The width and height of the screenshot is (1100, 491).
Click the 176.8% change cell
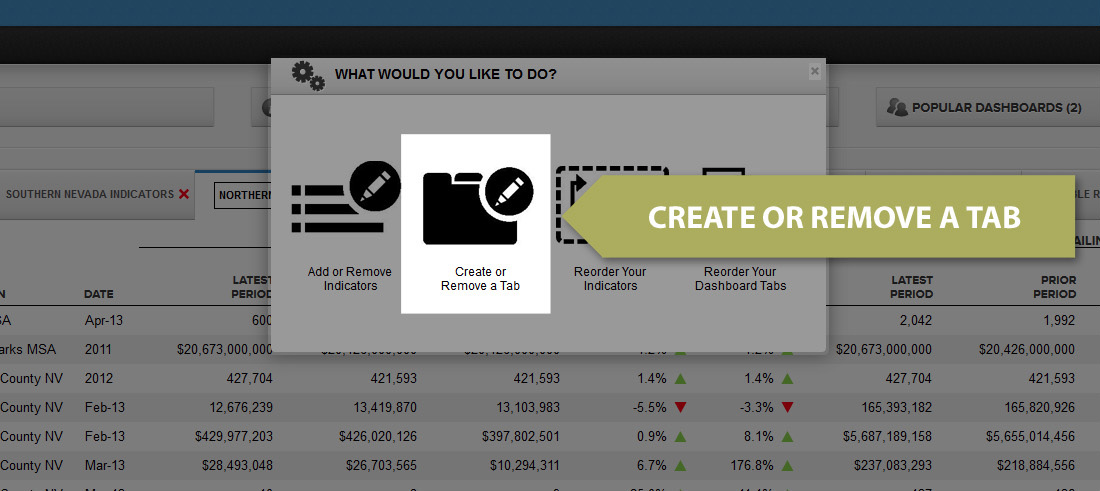point(753,465)
